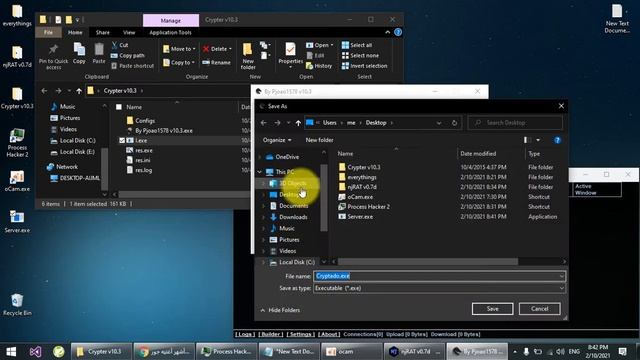The width and height of the screenshot is (640, 360).
Task: Open the Delete dropdown in the ribbon
Action: (230, 49)
